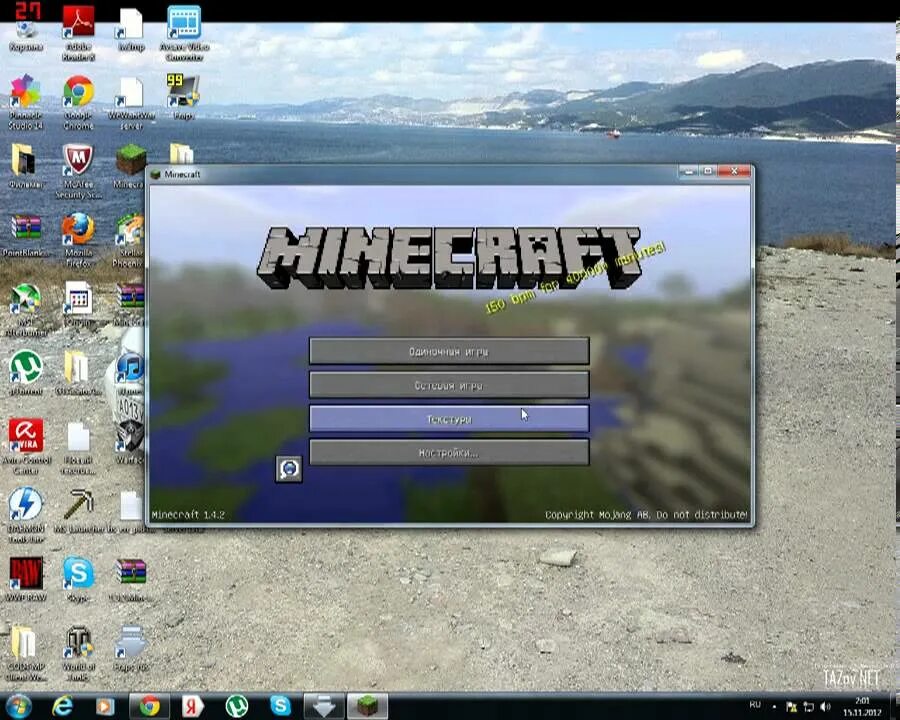Open the WeWantWar server file icon

(131, 102)
